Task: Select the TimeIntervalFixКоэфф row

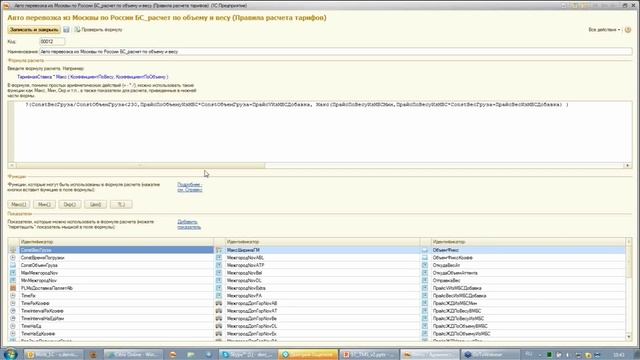Action: point(116,311)
